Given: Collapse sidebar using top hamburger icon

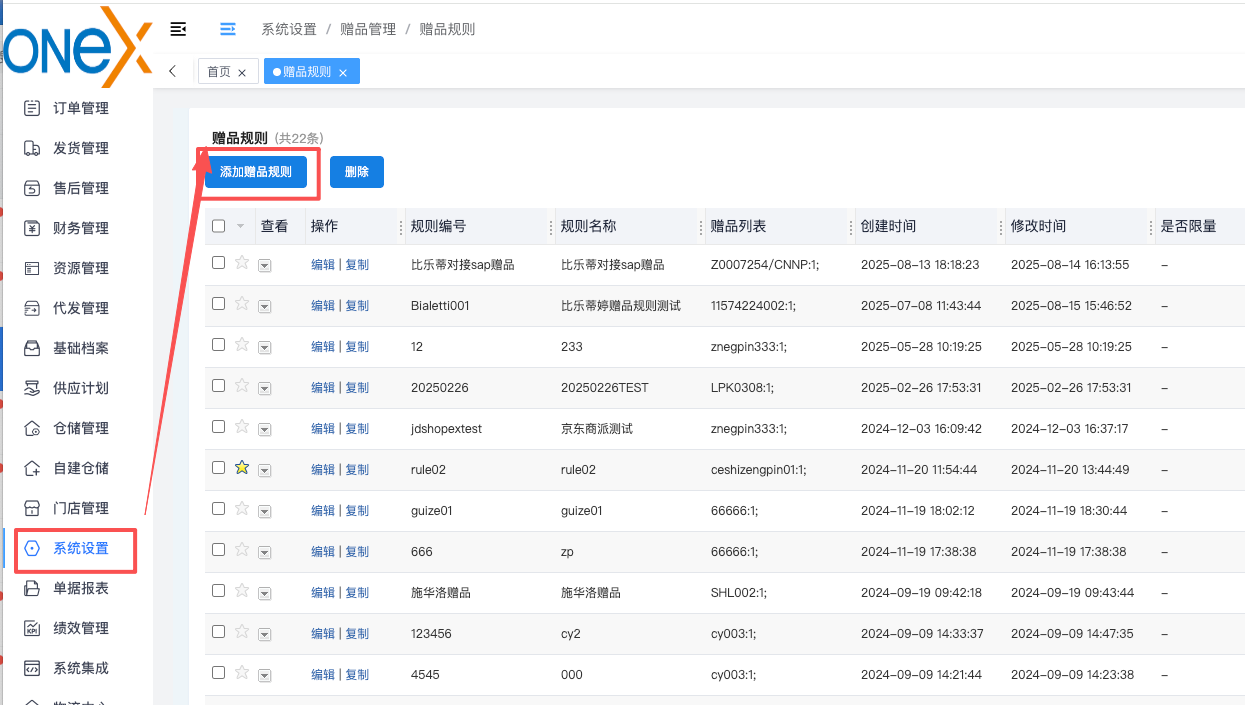Looking at the screenshot, I should [x=179, y=29].
